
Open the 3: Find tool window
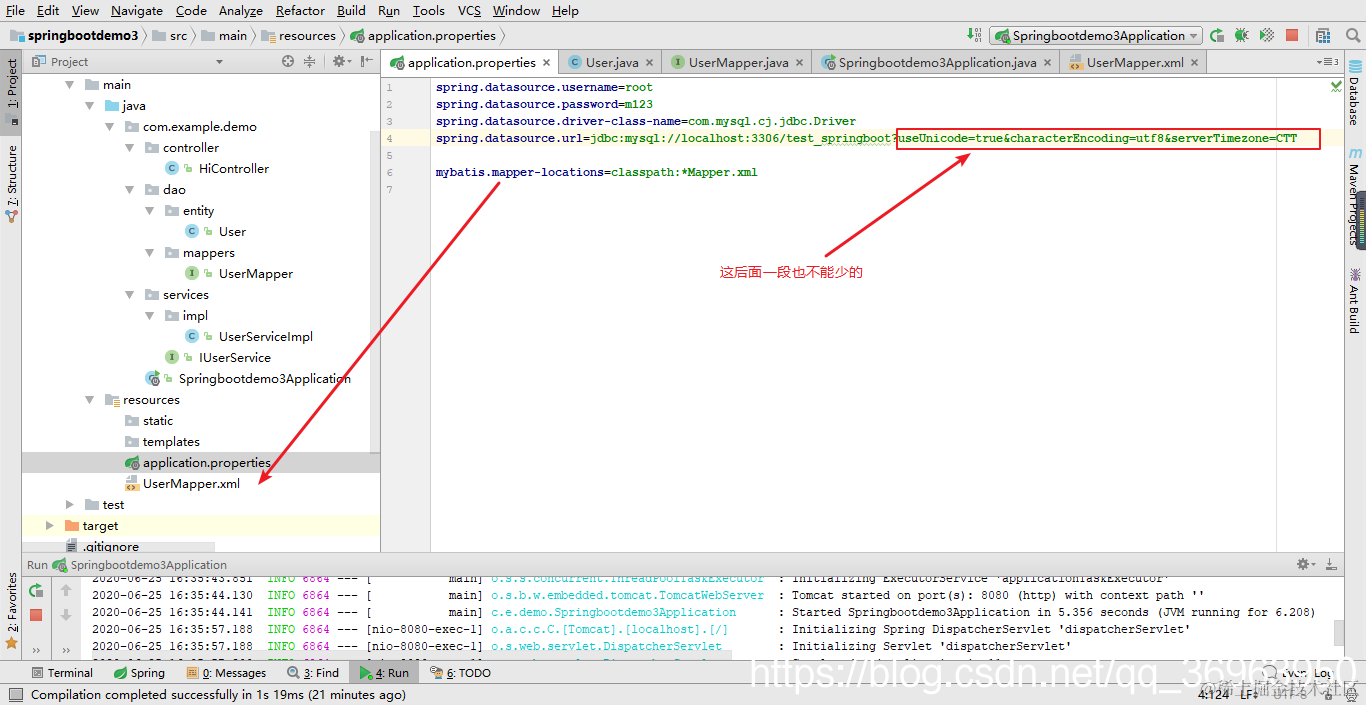pos(314,673)
